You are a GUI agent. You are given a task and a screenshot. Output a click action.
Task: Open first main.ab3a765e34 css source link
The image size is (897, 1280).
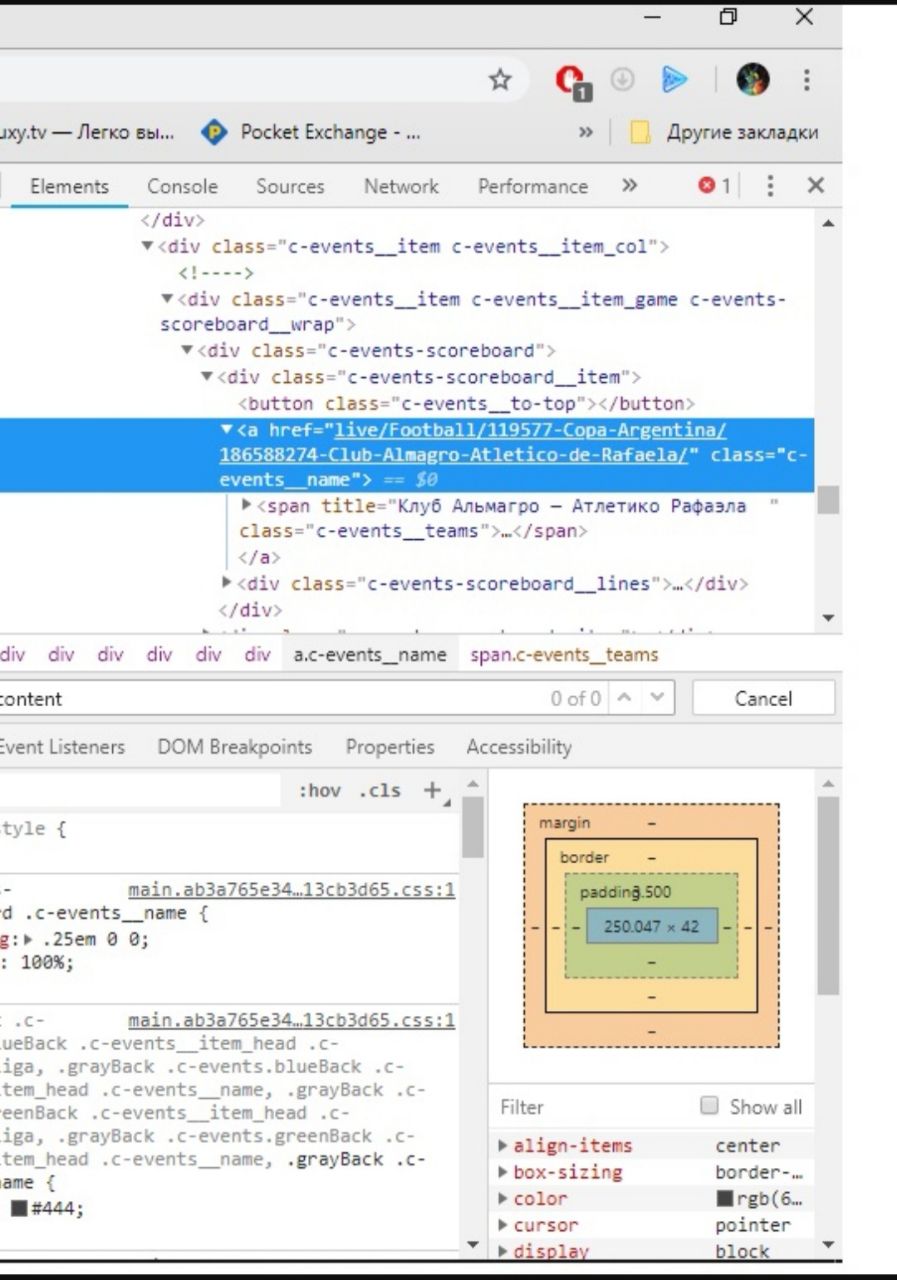coord(292,890)
